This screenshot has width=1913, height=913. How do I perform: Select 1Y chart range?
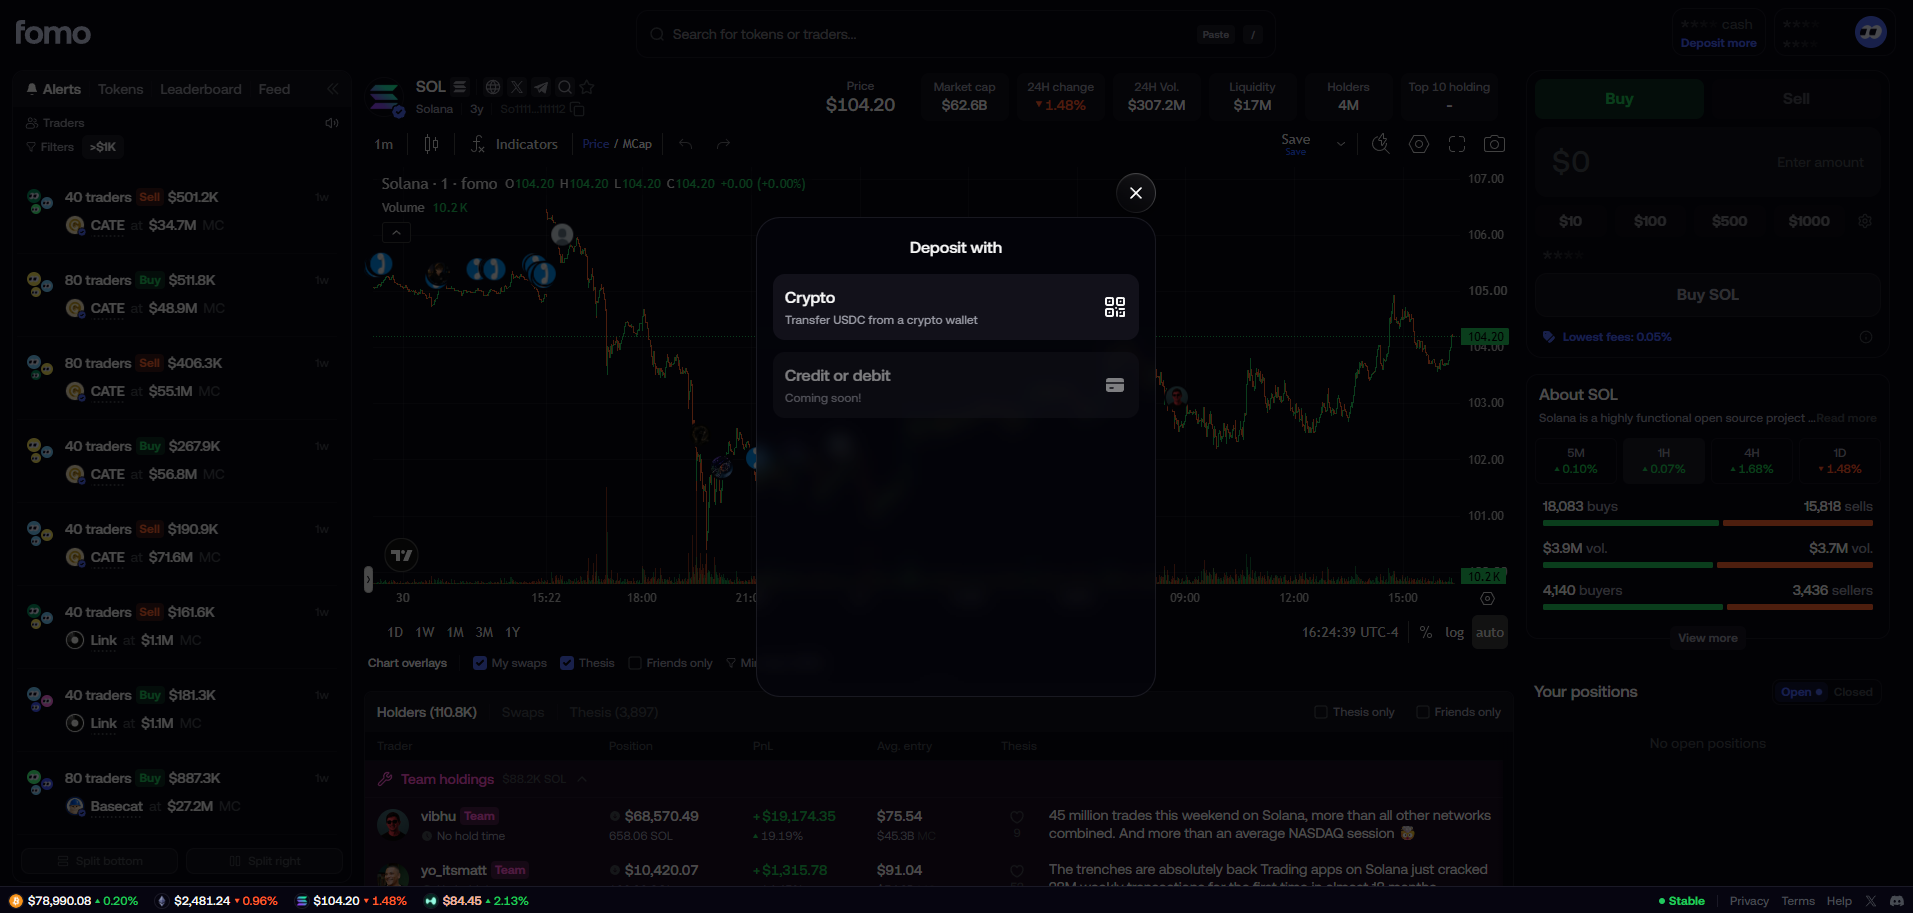[x=513, y=632]
